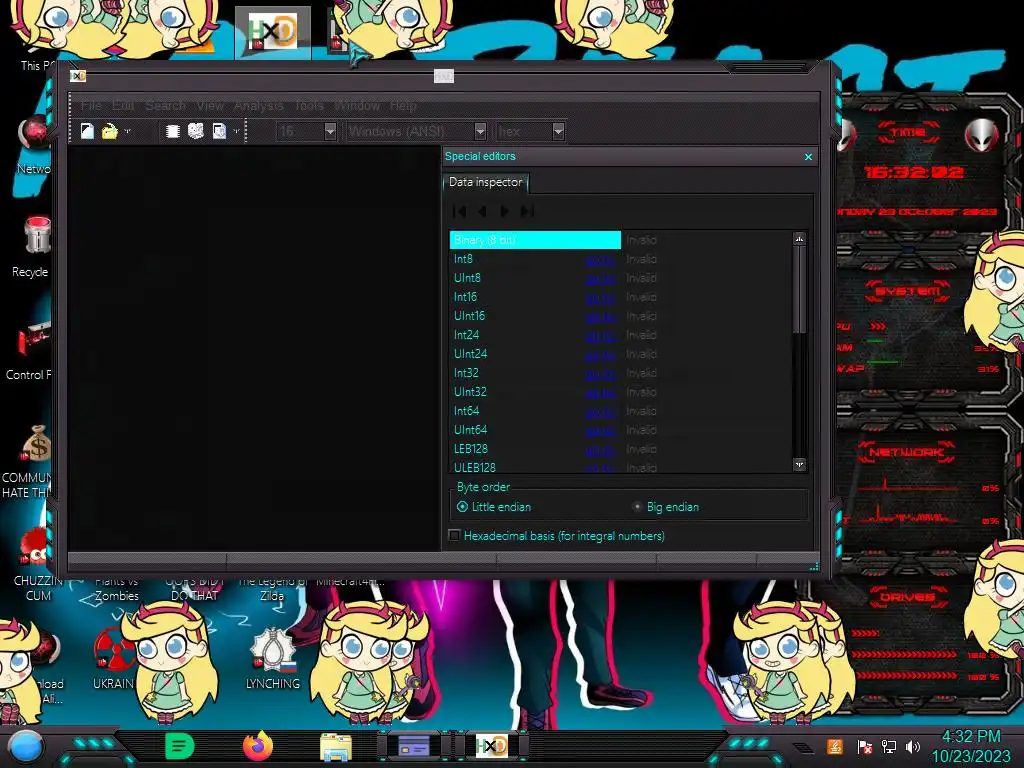Viewport: 1024px width, 768px height.
Task: Expand the arrow next to the Open icon
Action: click(x=127, y=131)
